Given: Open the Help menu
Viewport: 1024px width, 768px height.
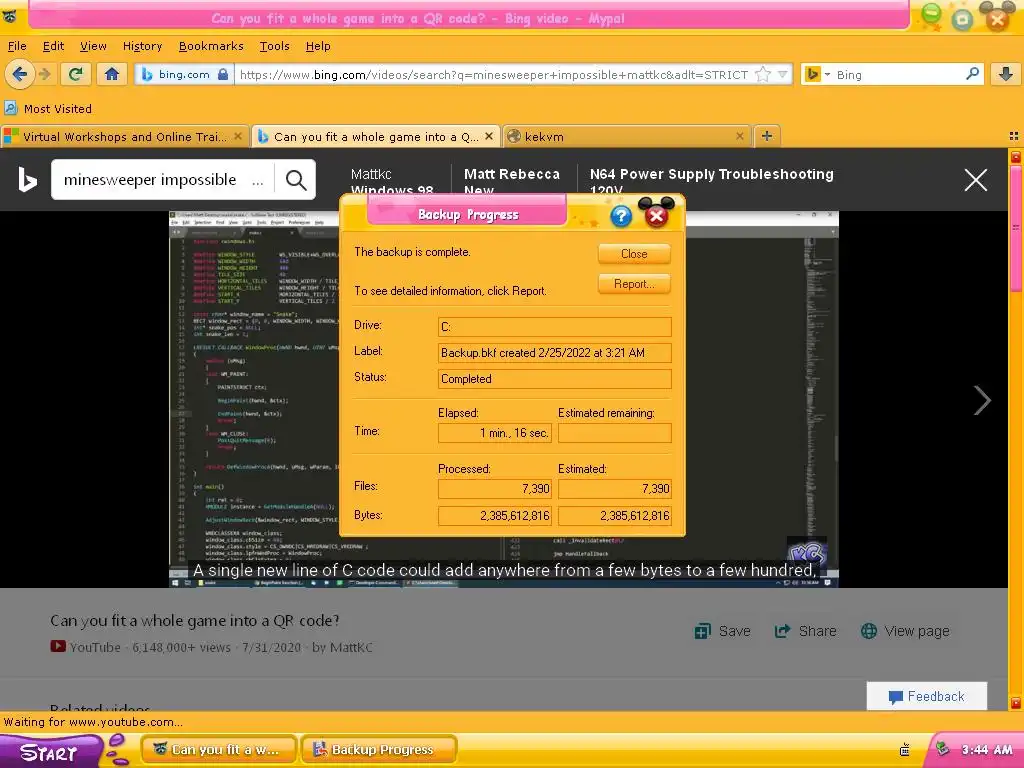Looking at the screenshot, I should click(x=318, y=46).
